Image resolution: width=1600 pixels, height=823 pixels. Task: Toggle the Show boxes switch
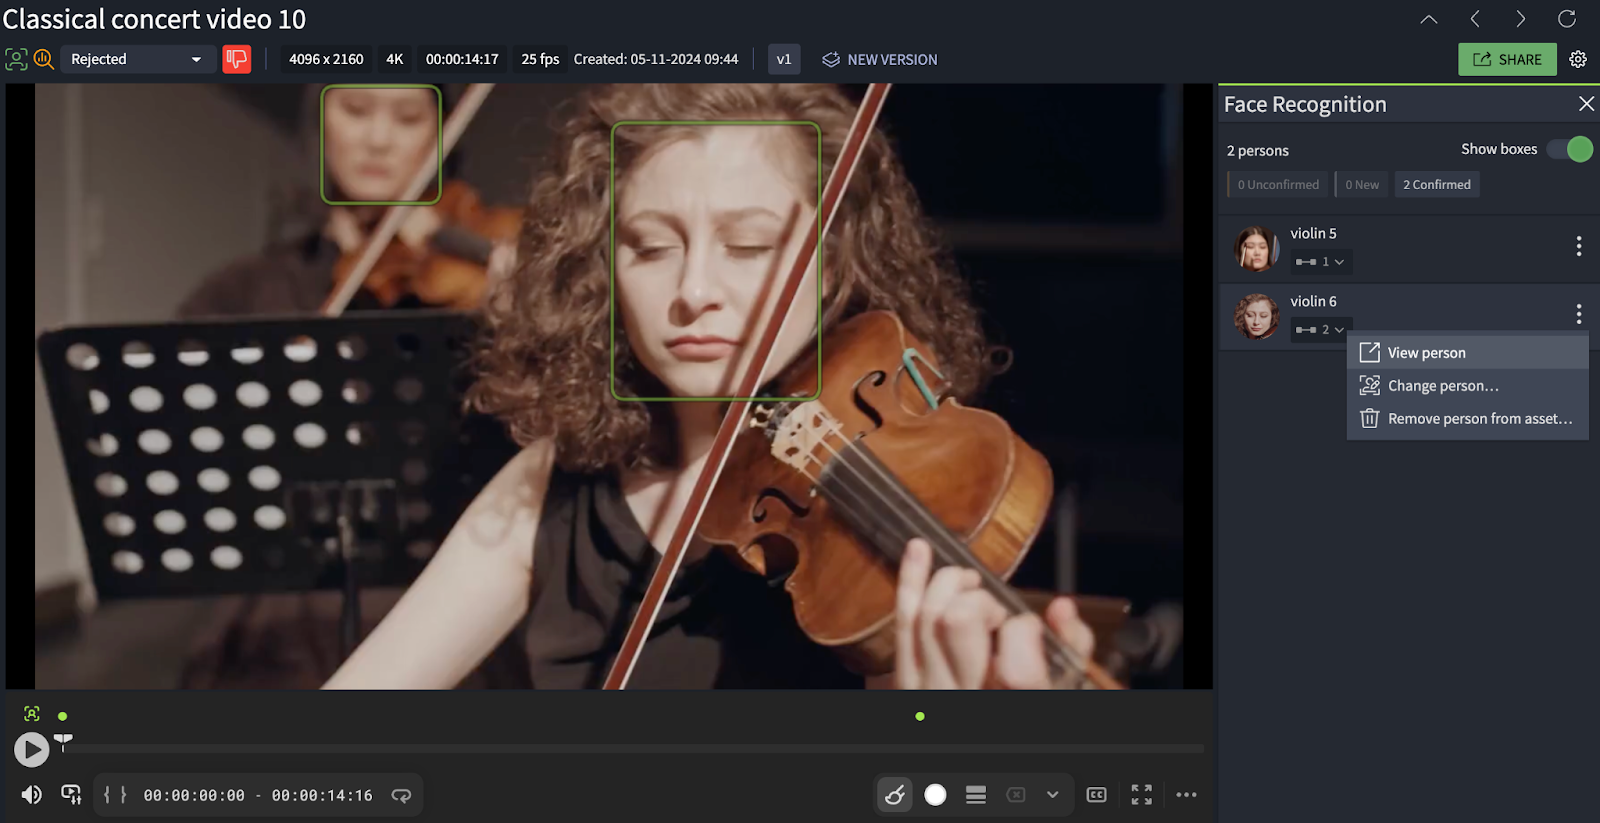1570,149
